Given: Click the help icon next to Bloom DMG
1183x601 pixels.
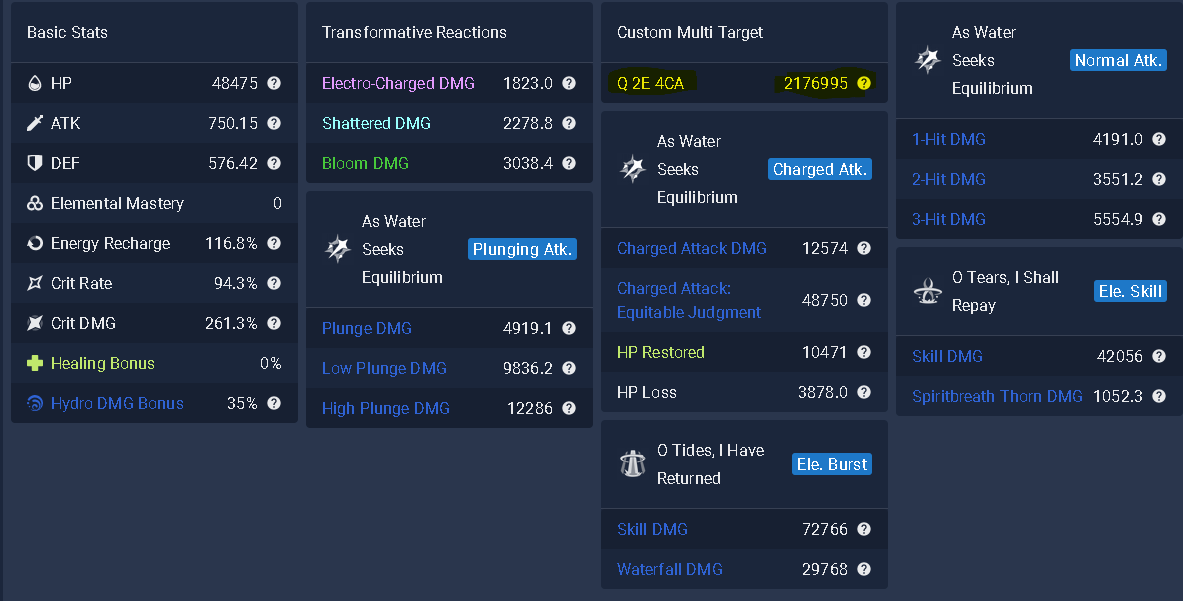Looking at the screenshot, I should click(x=569, y=163).
